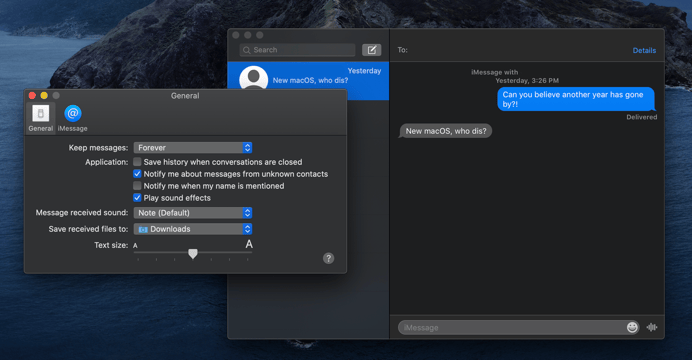The width and height of the screenshot is (692, 360).
Task: Click the Yesterday timestamp in conversation list
Action: coord(364,71)
